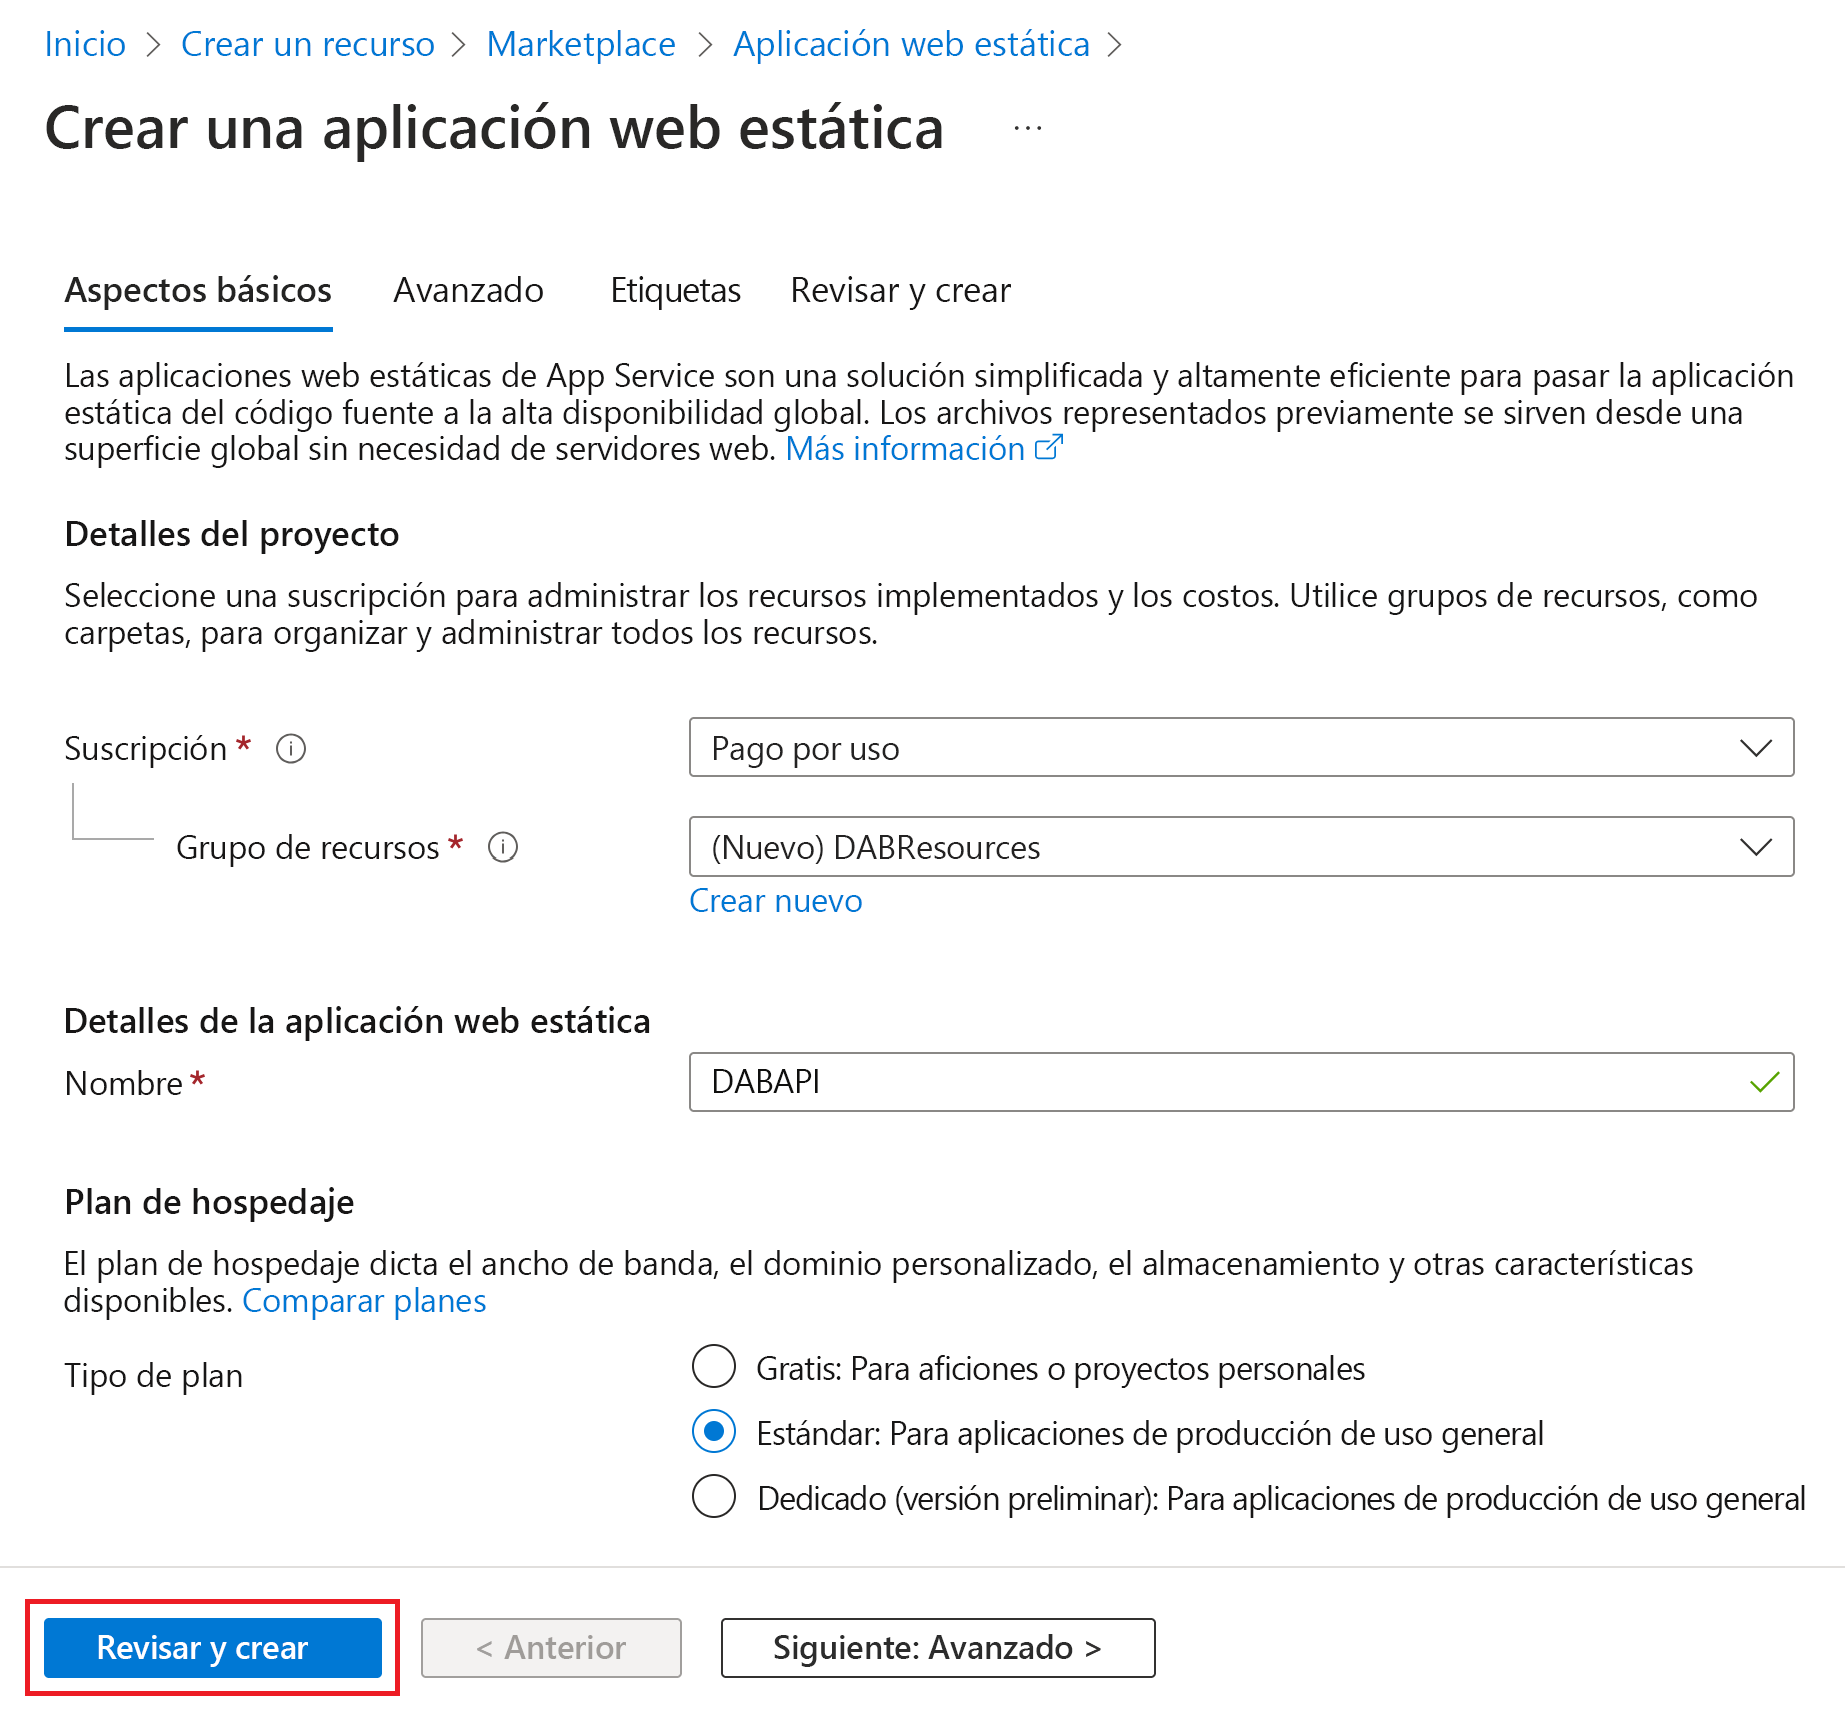Click the Nombre field containing DABAPI
This screenshot has height=1710, width=1845.
point(1241,1082)
